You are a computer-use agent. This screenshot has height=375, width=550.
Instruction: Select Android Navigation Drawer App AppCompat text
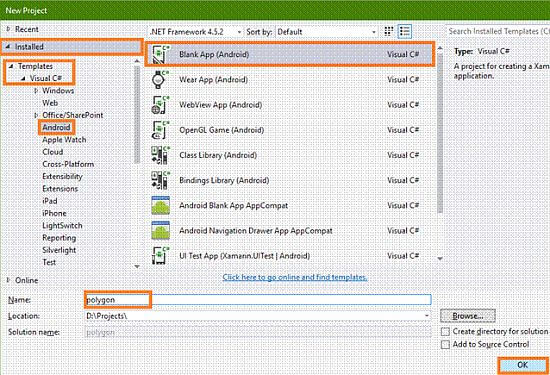pos(256,230)
